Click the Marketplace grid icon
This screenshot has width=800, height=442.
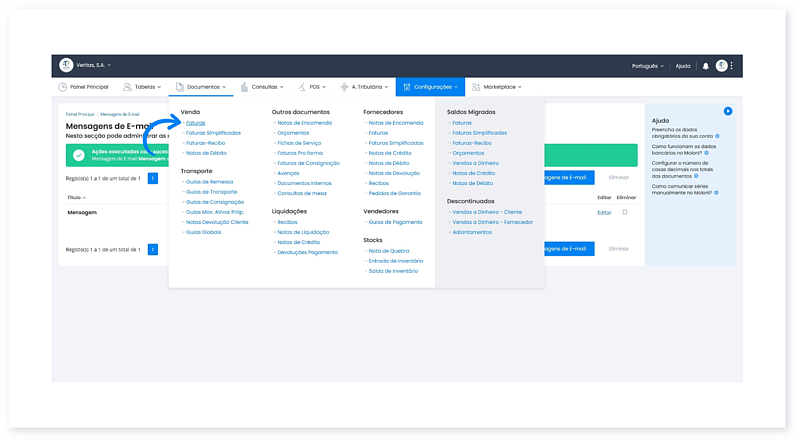click(x=476, y=88)
